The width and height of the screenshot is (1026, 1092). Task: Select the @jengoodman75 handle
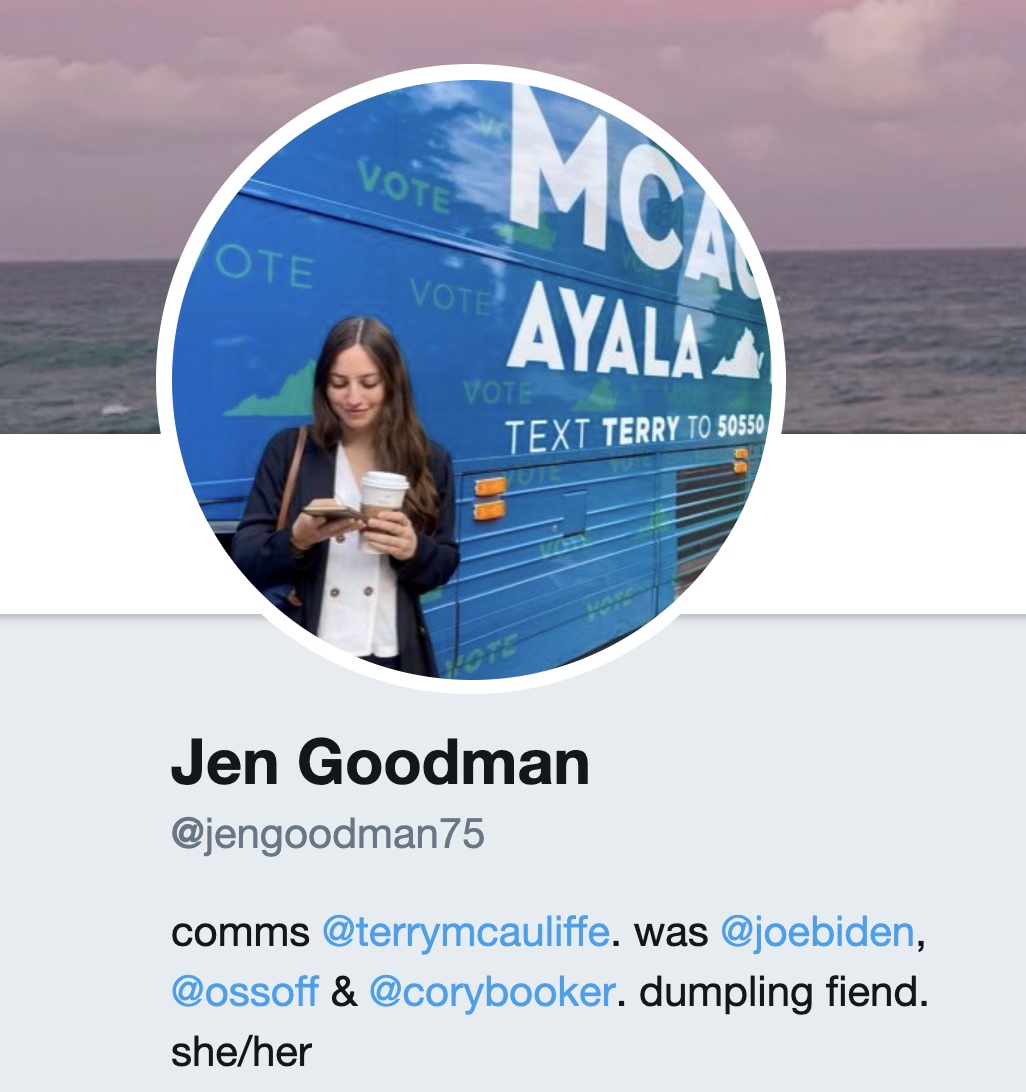327,834
